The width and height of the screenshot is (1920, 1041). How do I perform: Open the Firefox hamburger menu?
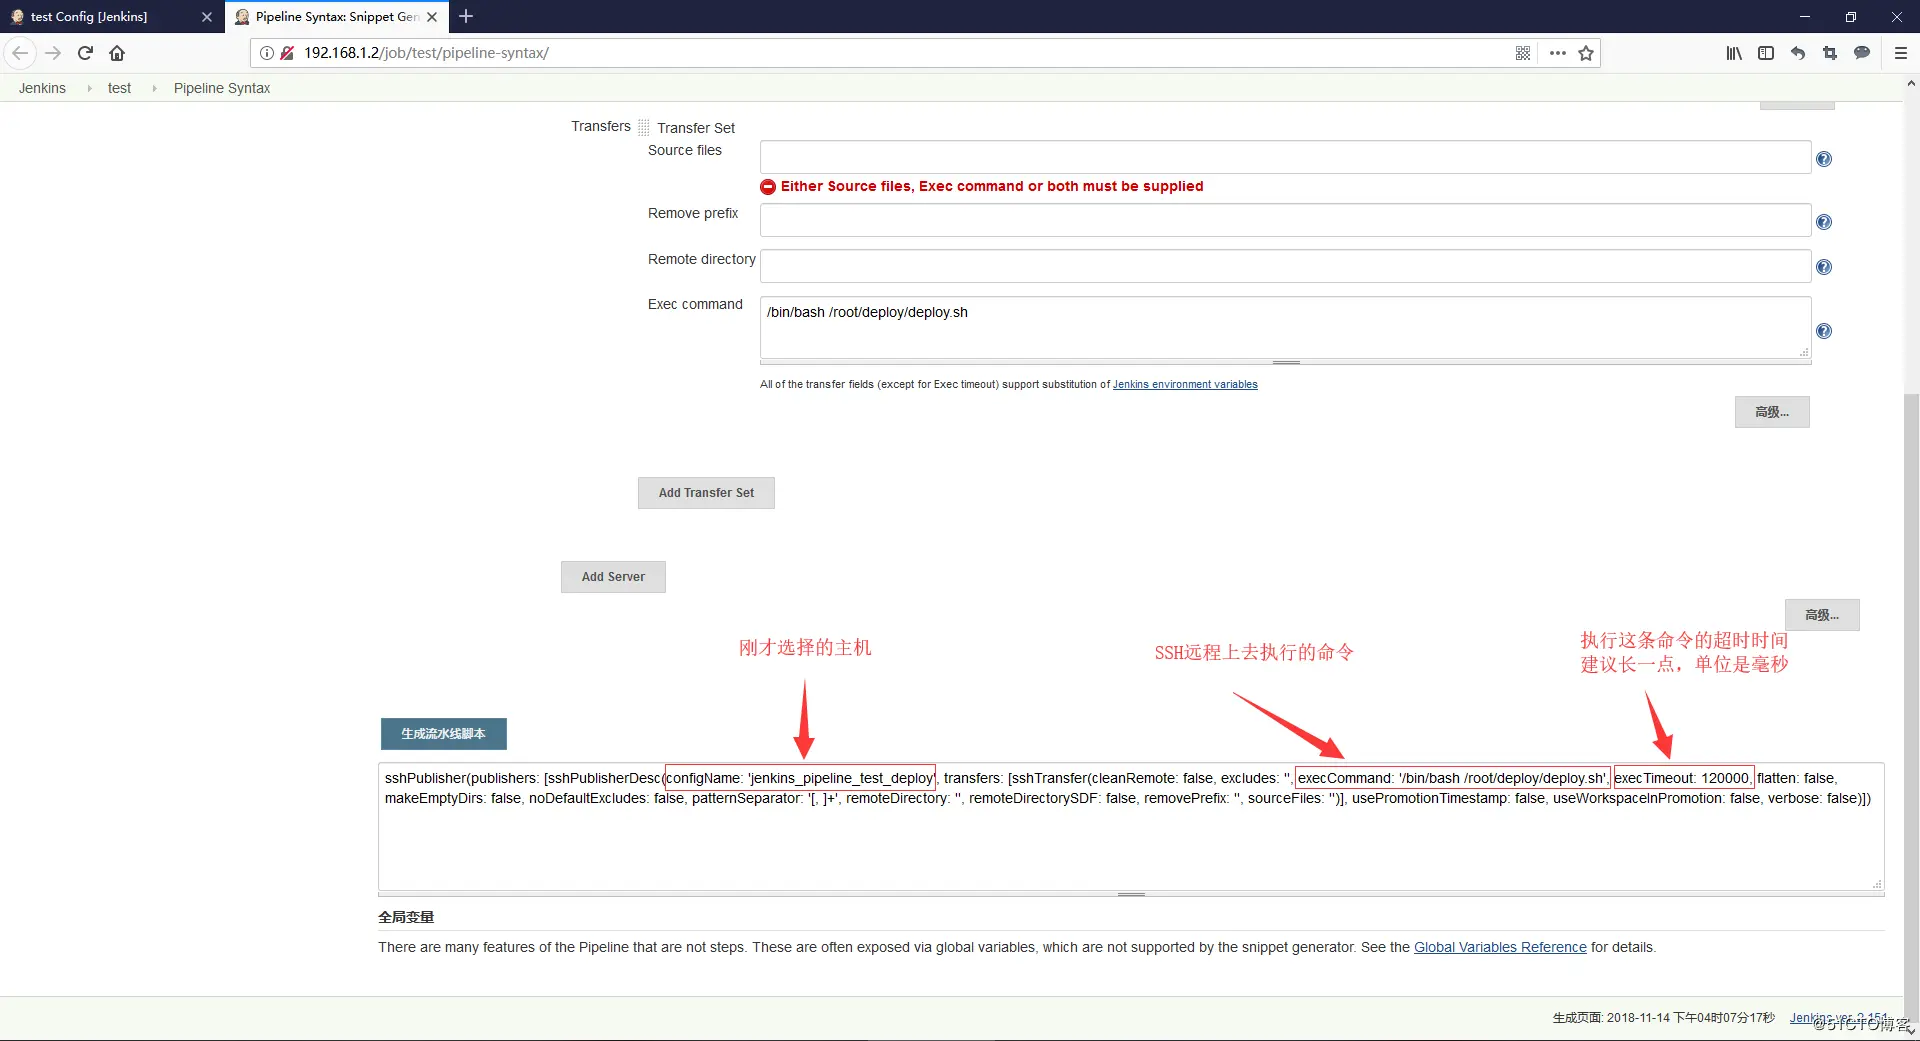1901,53
